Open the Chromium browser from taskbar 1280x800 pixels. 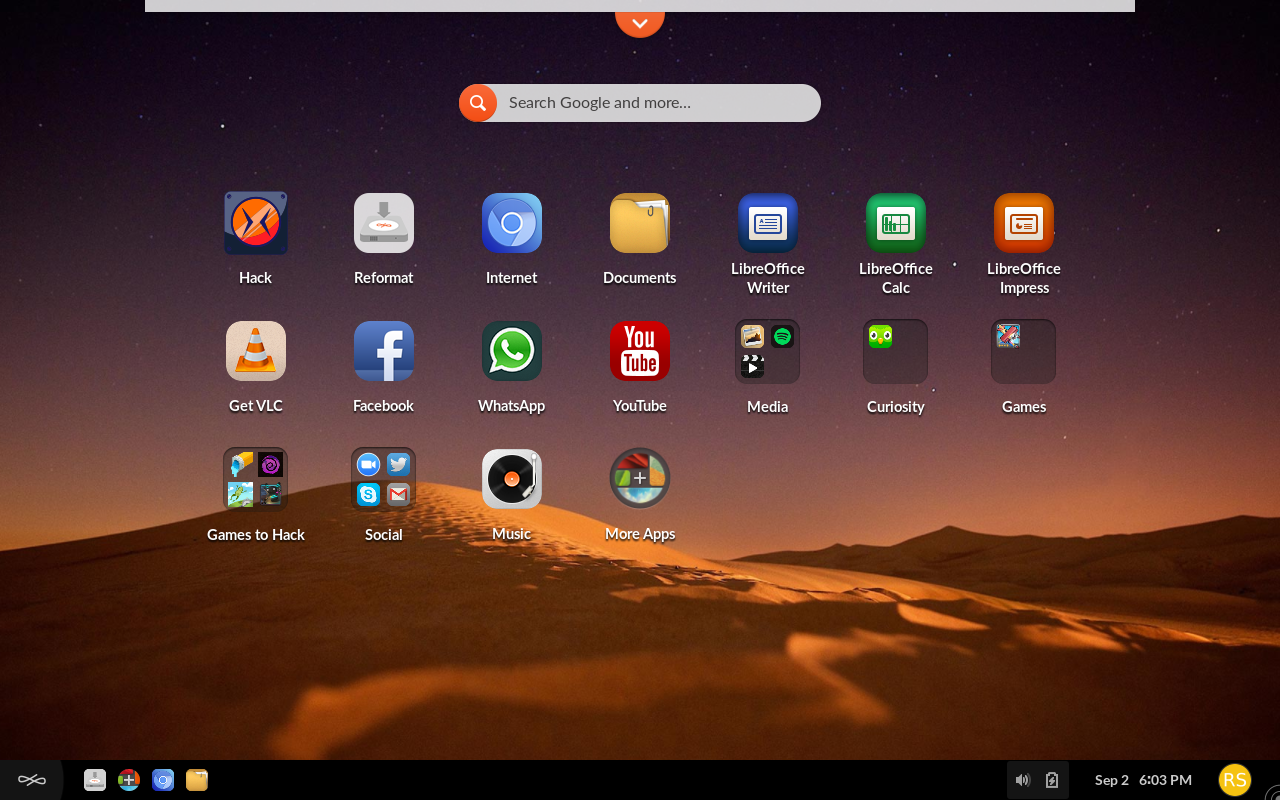[x=163, y=780]
